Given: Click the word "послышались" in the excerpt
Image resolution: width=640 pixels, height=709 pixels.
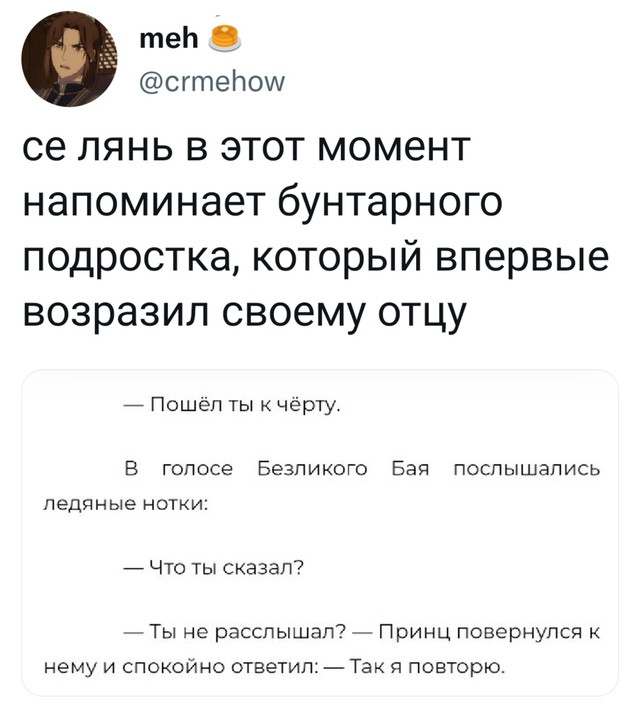Looking at the screenshot, I should tap(527, 468).
